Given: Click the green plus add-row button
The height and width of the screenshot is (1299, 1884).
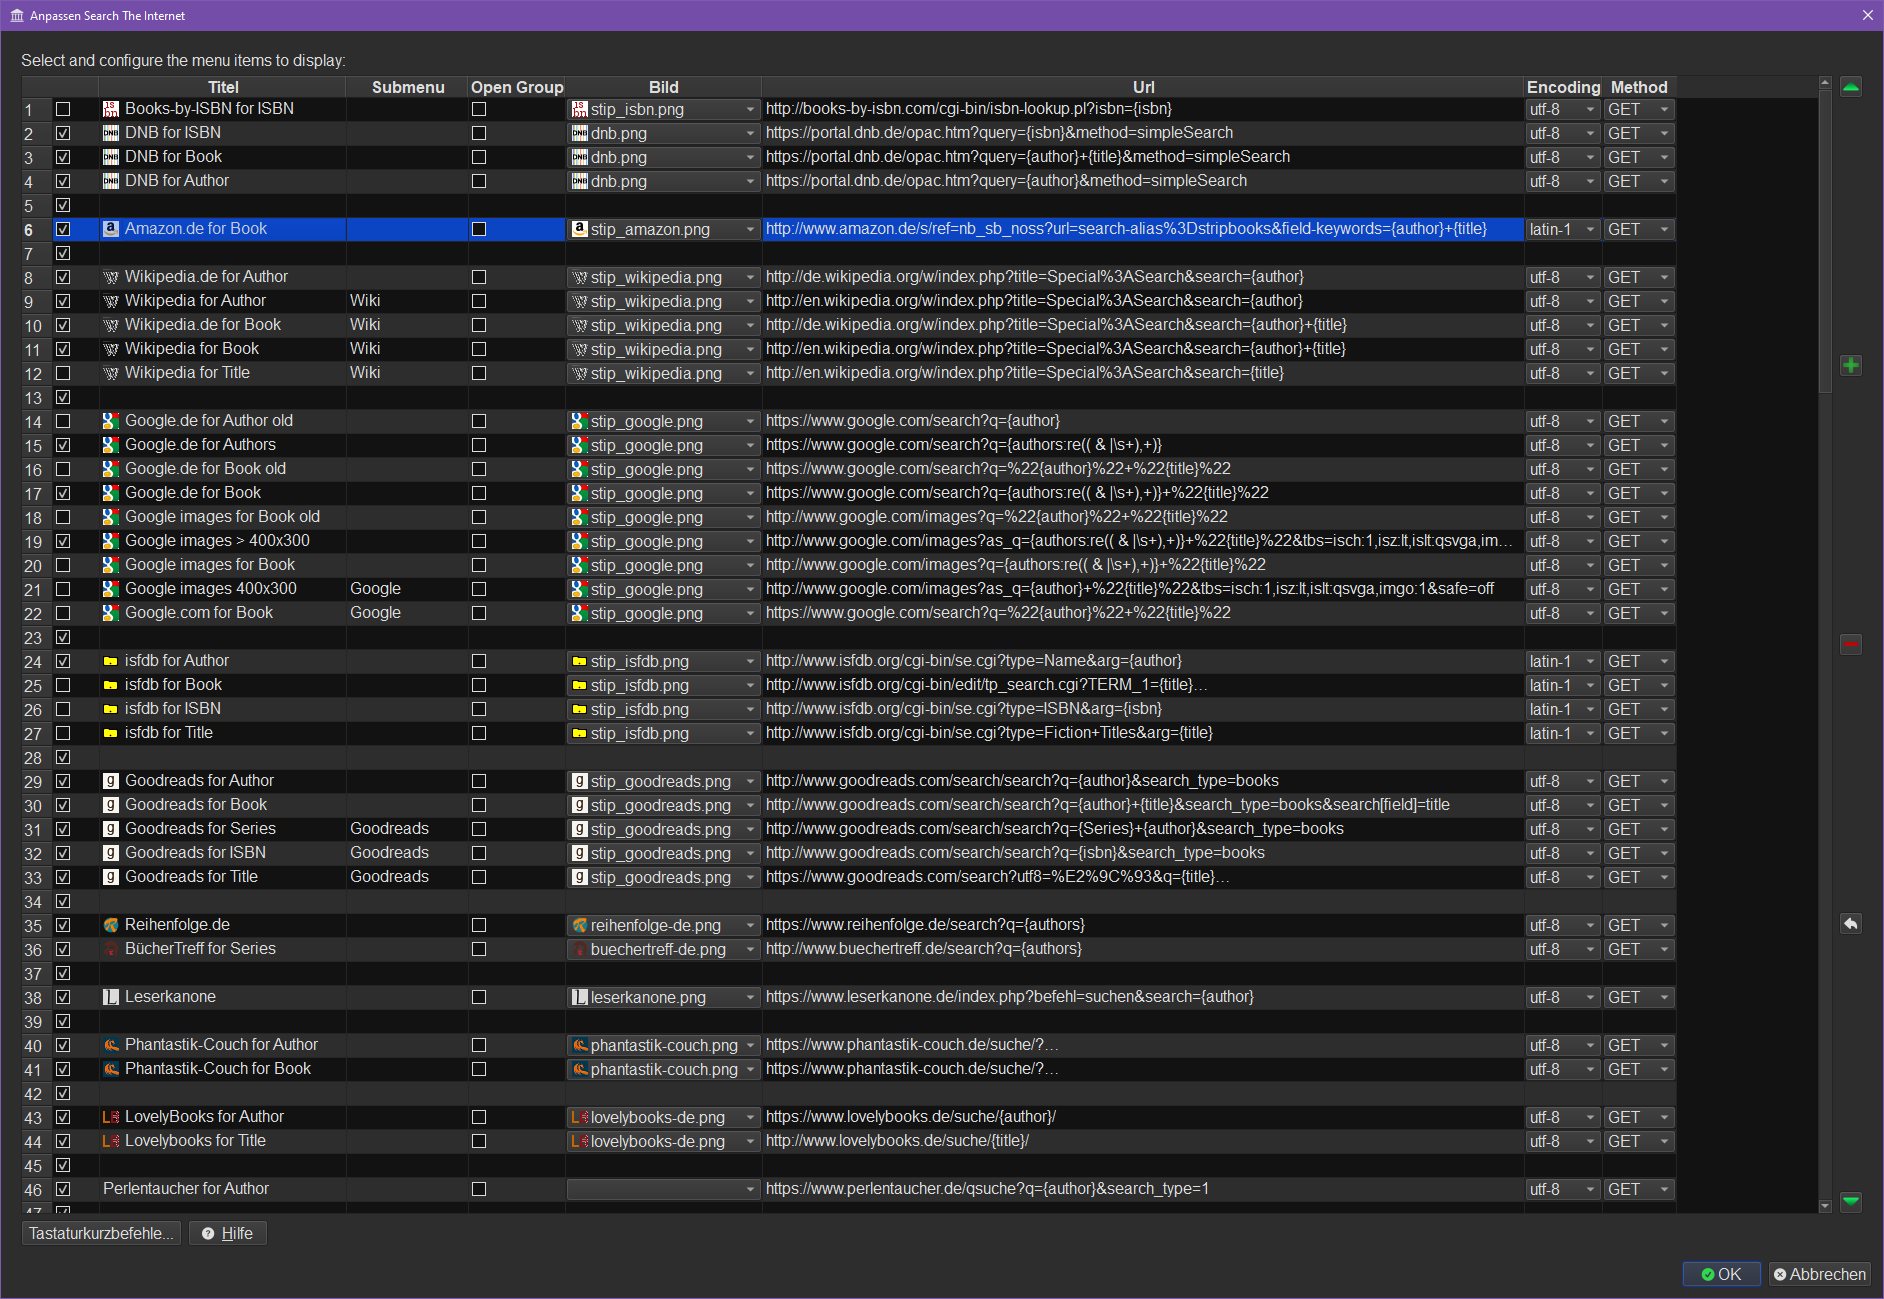Looking at the screenshot, I should pyautogui.click(x=1851, y=365).
